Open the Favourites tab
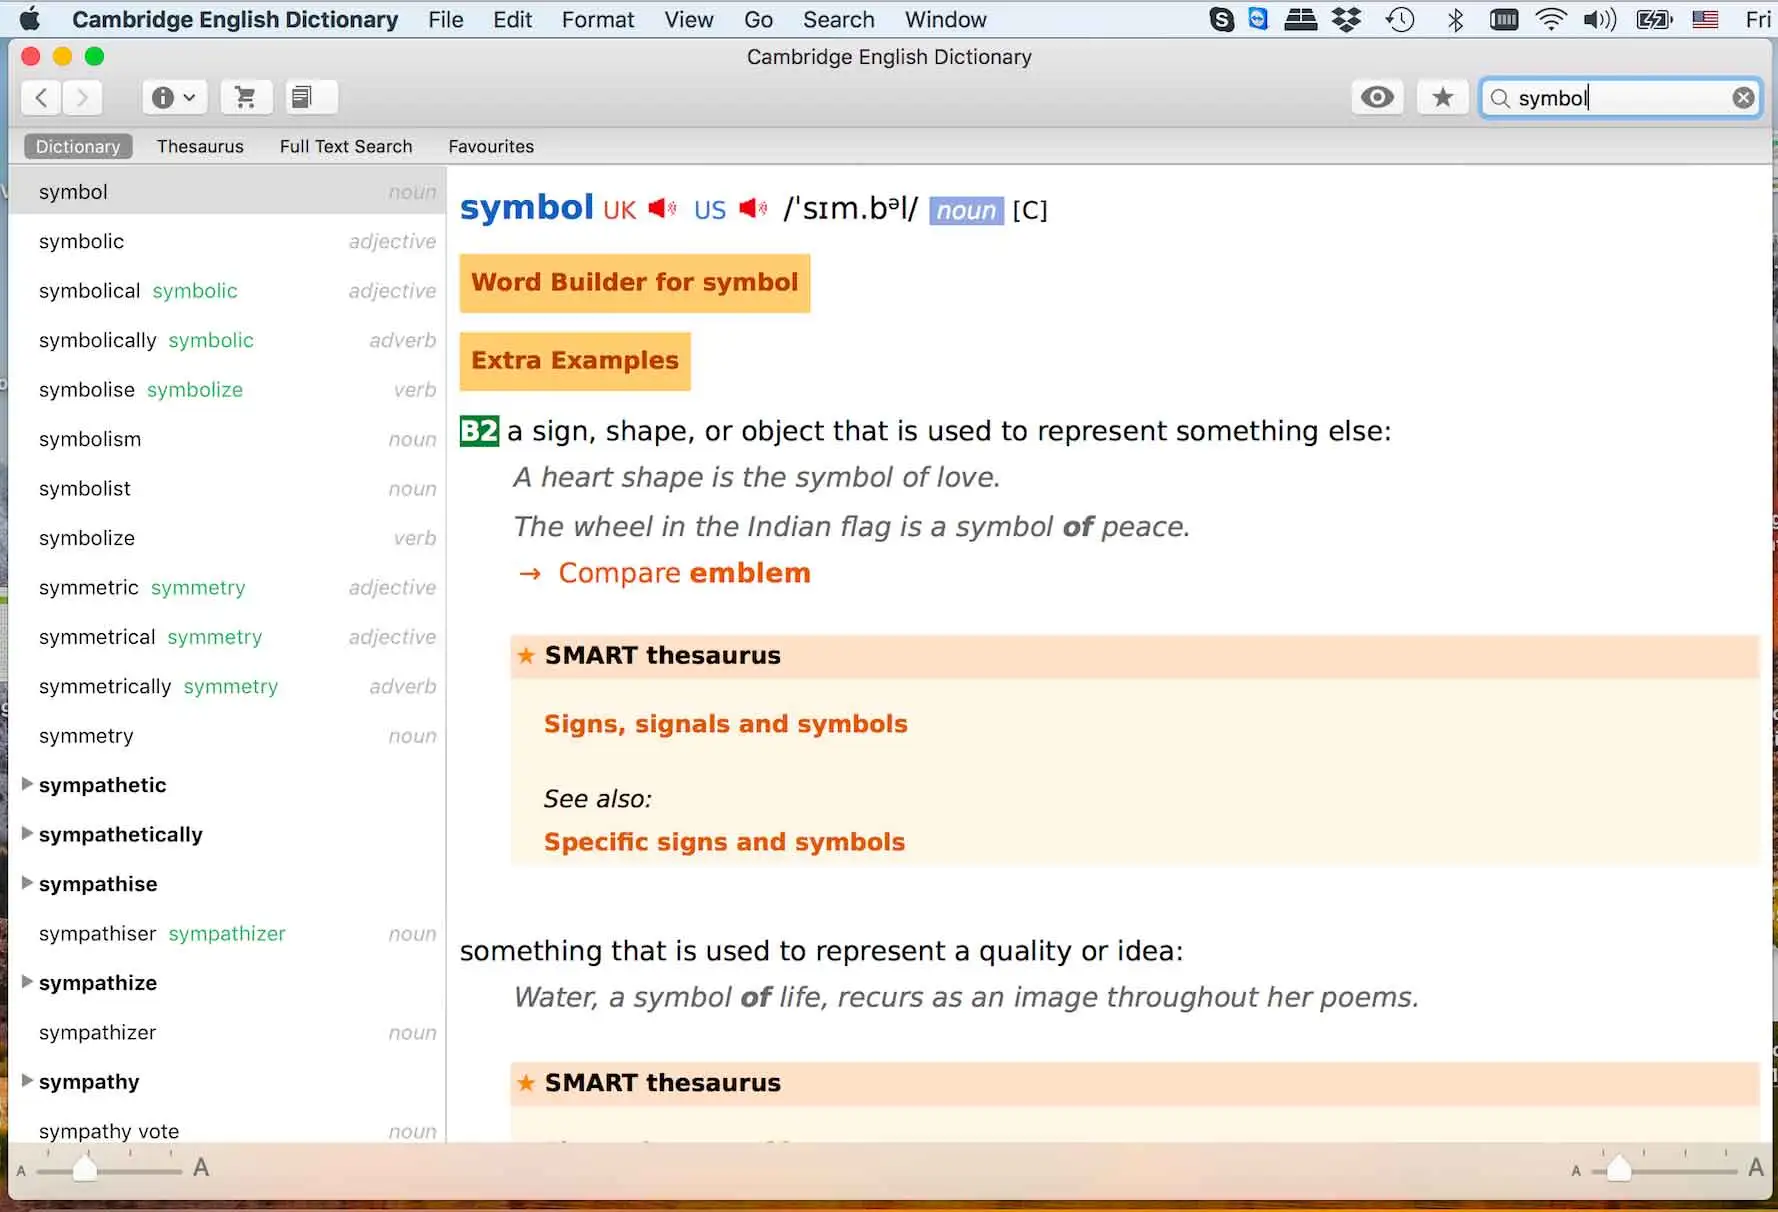 click(x=490, y=146)
